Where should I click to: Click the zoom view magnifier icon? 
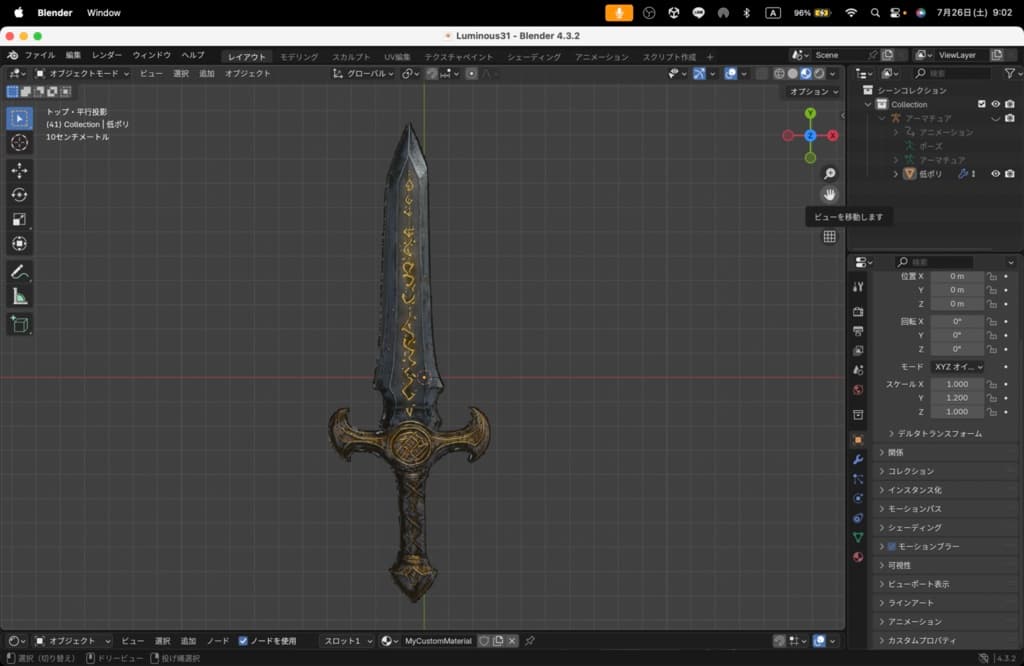pos(829,174)
